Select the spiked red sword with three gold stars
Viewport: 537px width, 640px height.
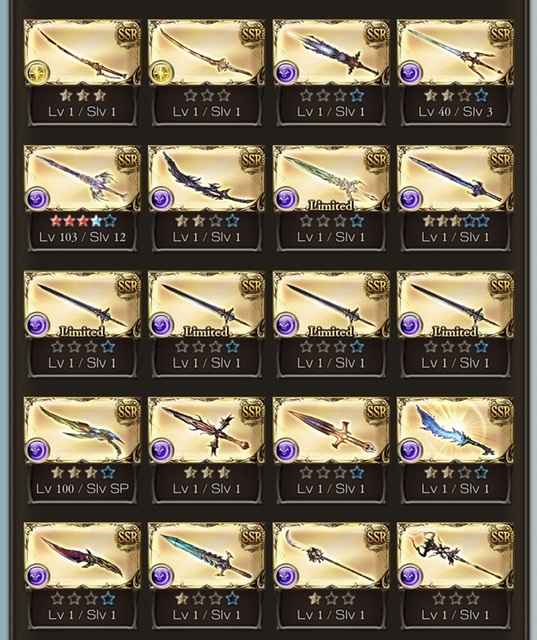(x=206, y=449)
